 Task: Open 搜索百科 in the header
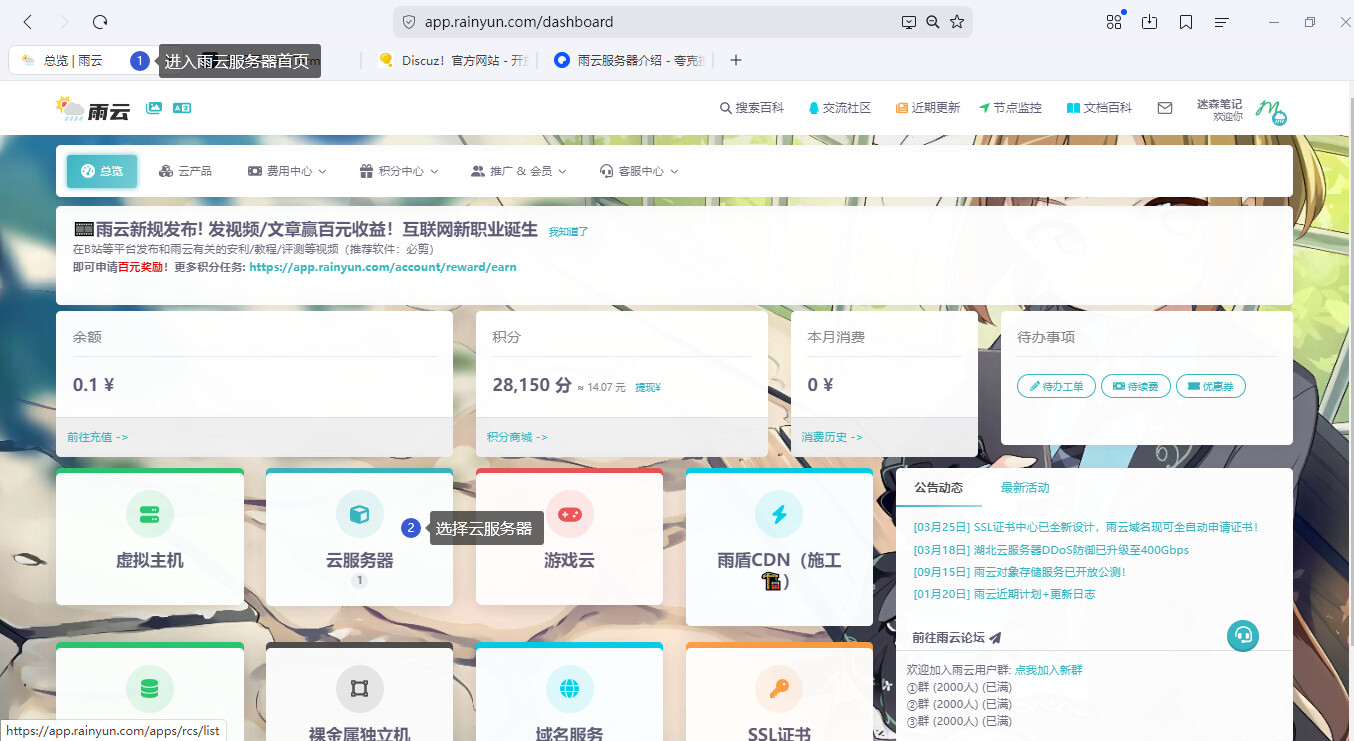click(x=752, y=108)
